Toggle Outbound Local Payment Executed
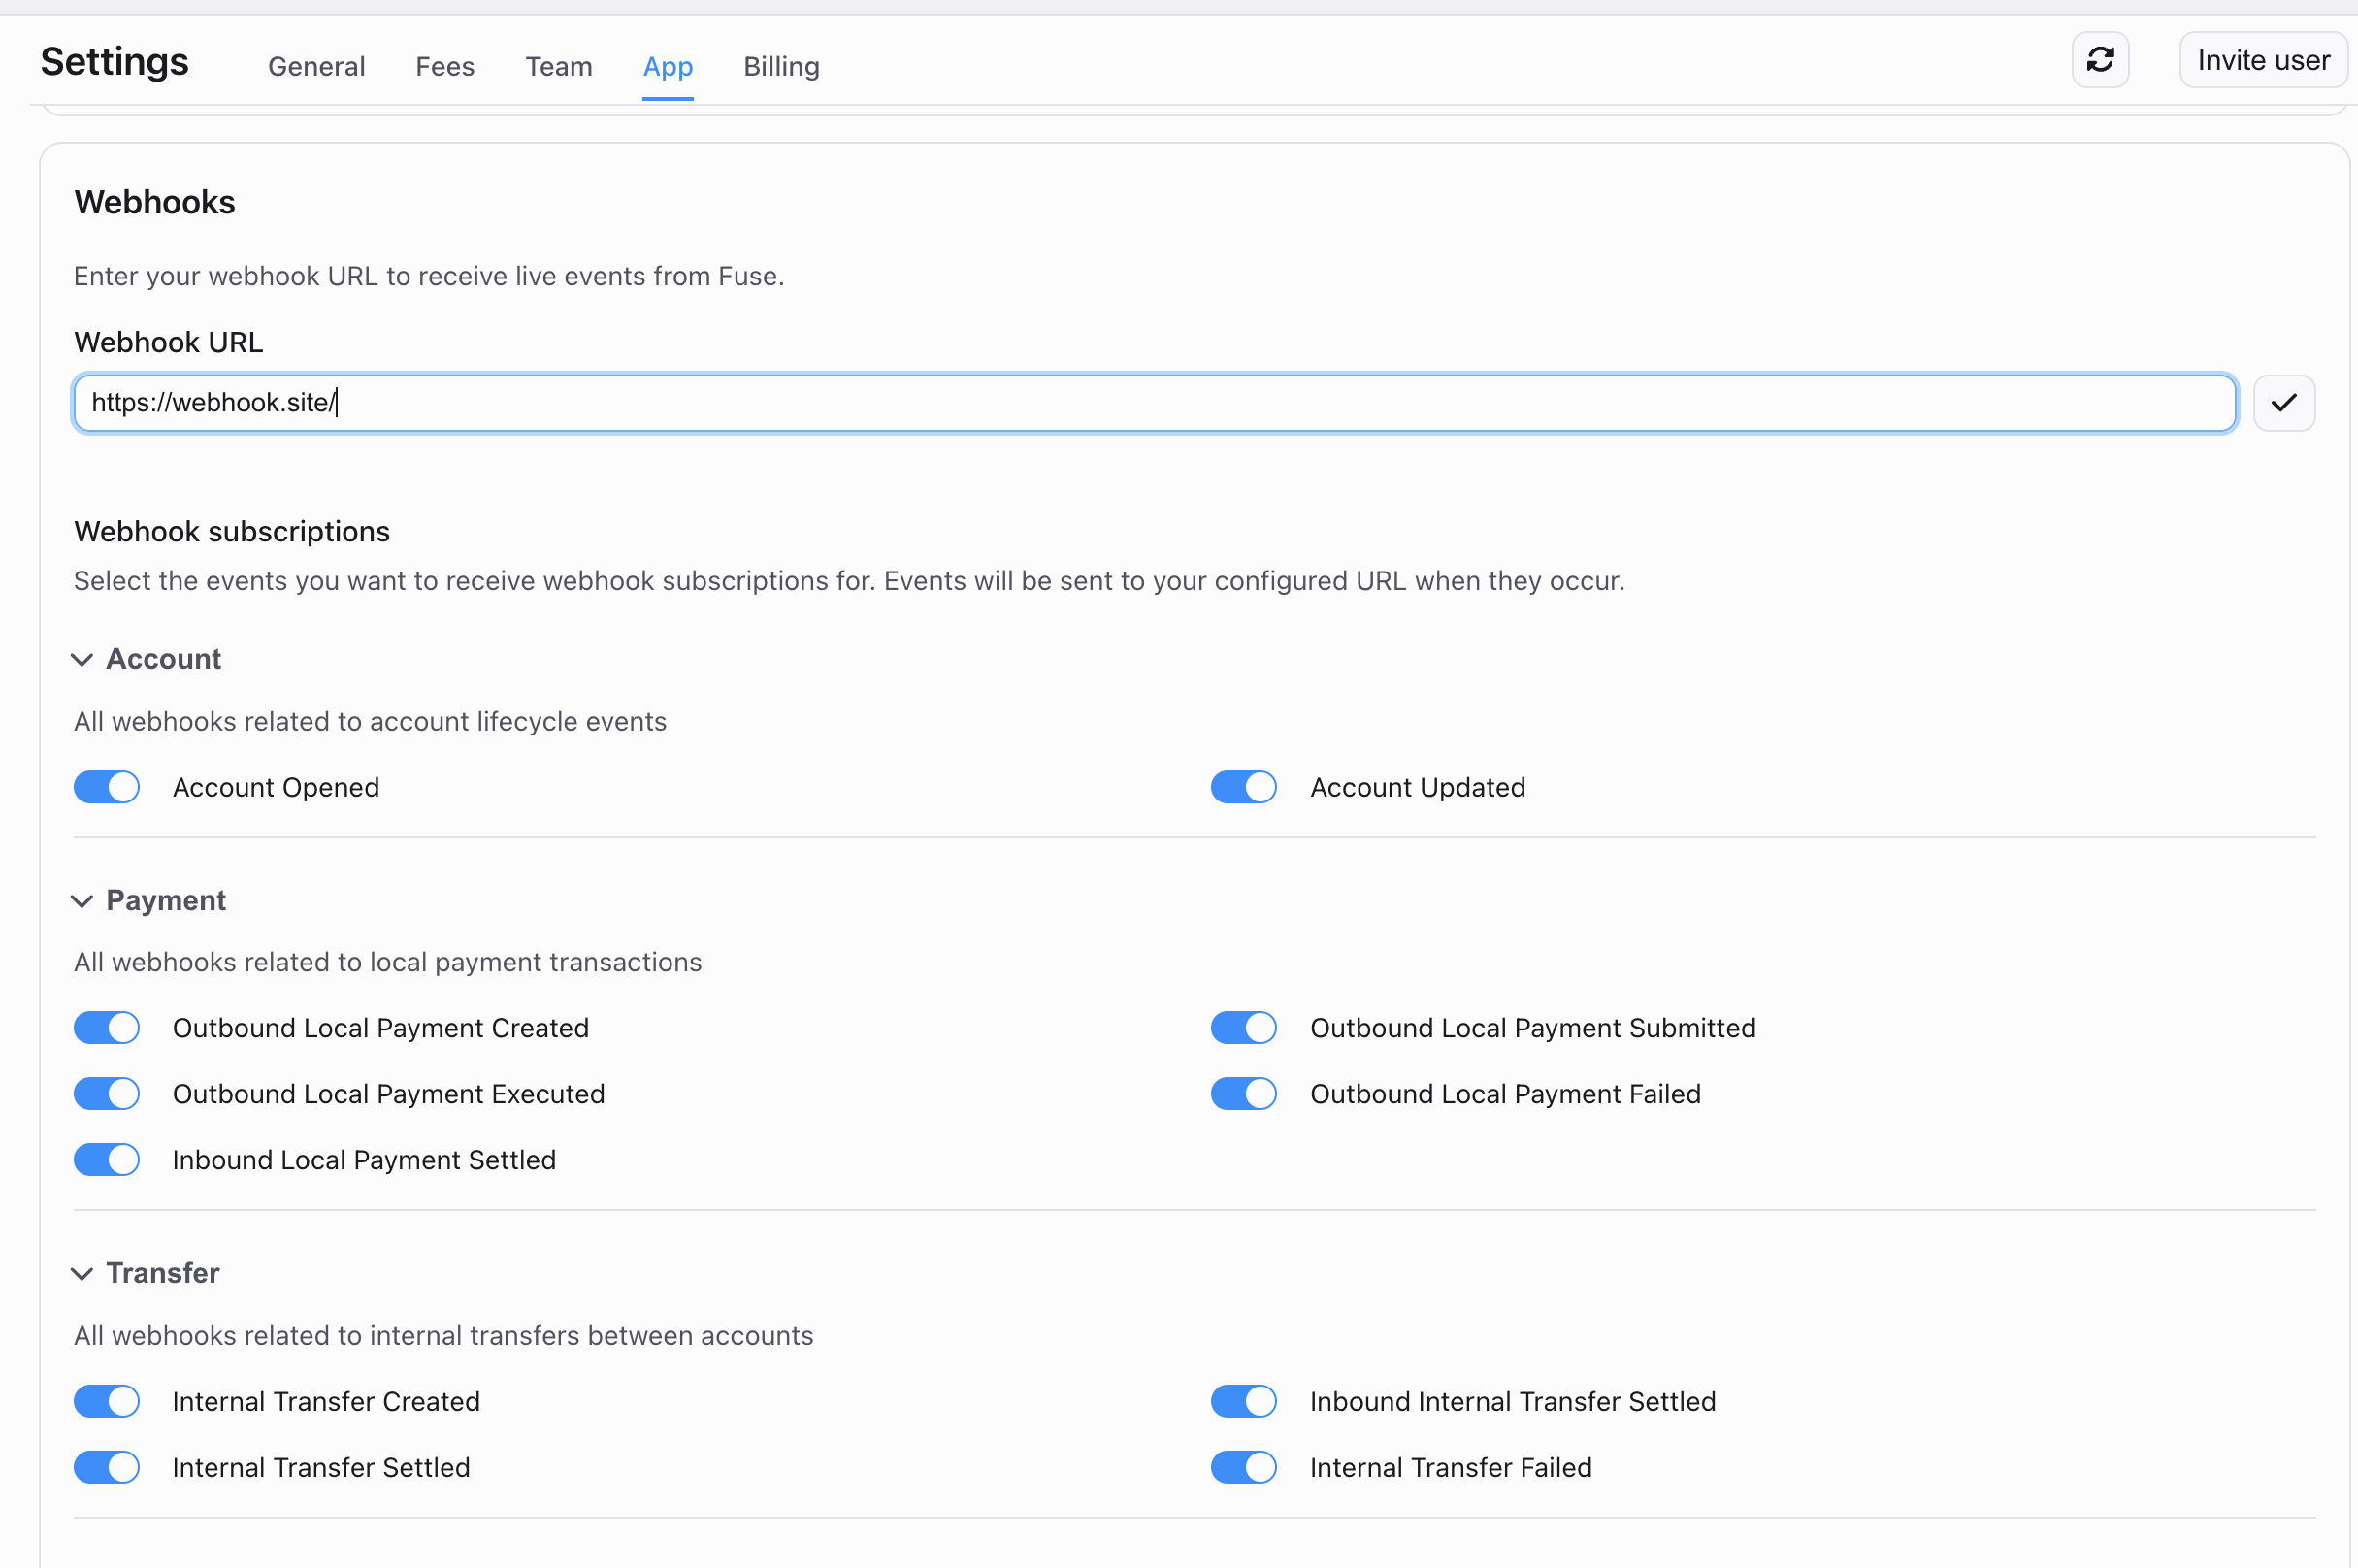 pyautogui.click(x=107, y=1094)
